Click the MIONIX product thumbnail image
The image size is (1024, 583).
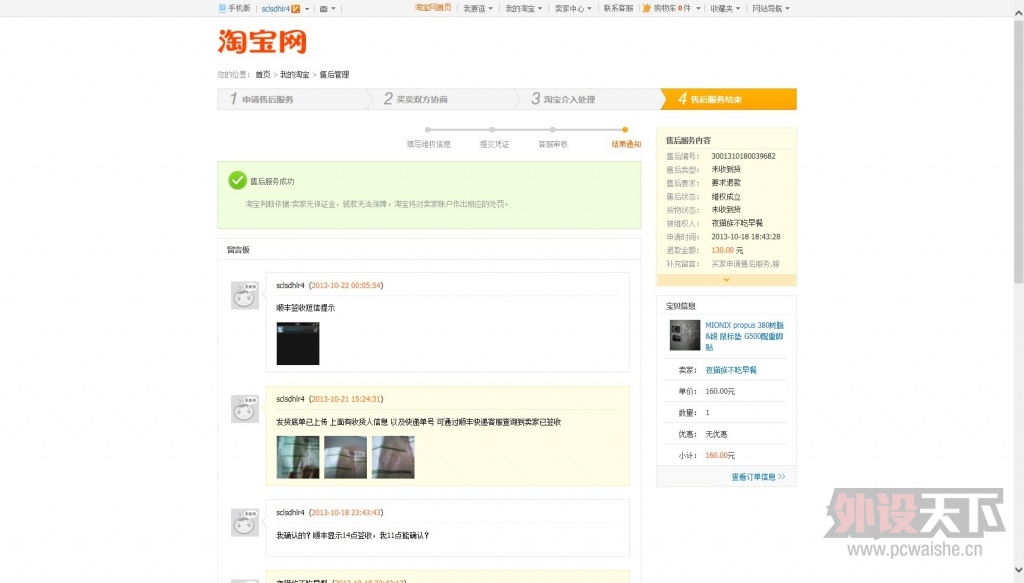[x=684, y=335]
